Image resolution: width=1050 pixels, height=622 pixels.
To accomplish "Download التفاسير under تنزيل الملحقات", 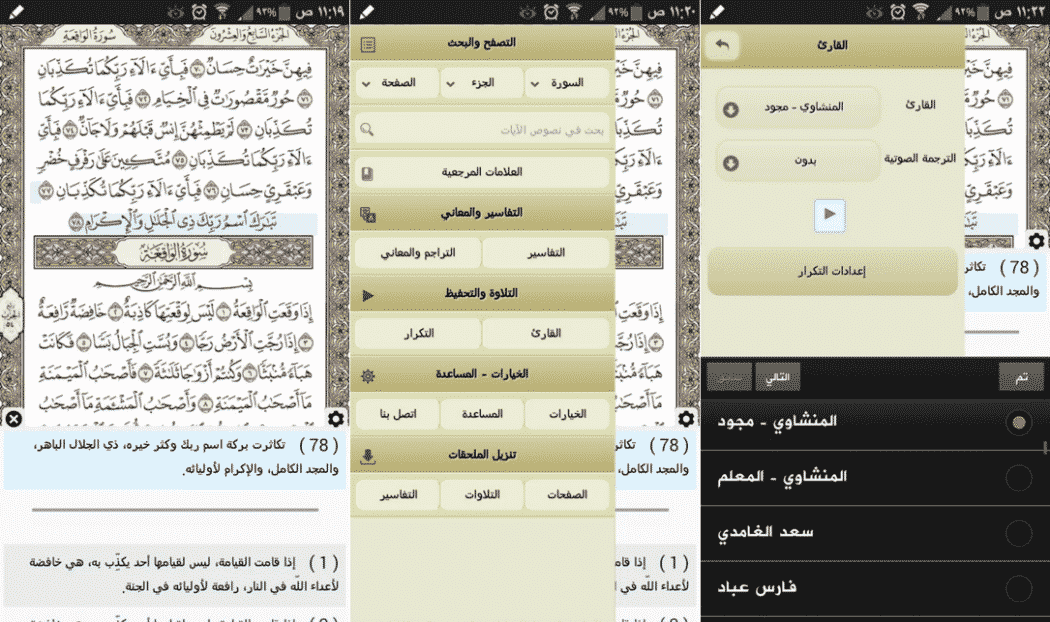I will click(x=397, y=495).
